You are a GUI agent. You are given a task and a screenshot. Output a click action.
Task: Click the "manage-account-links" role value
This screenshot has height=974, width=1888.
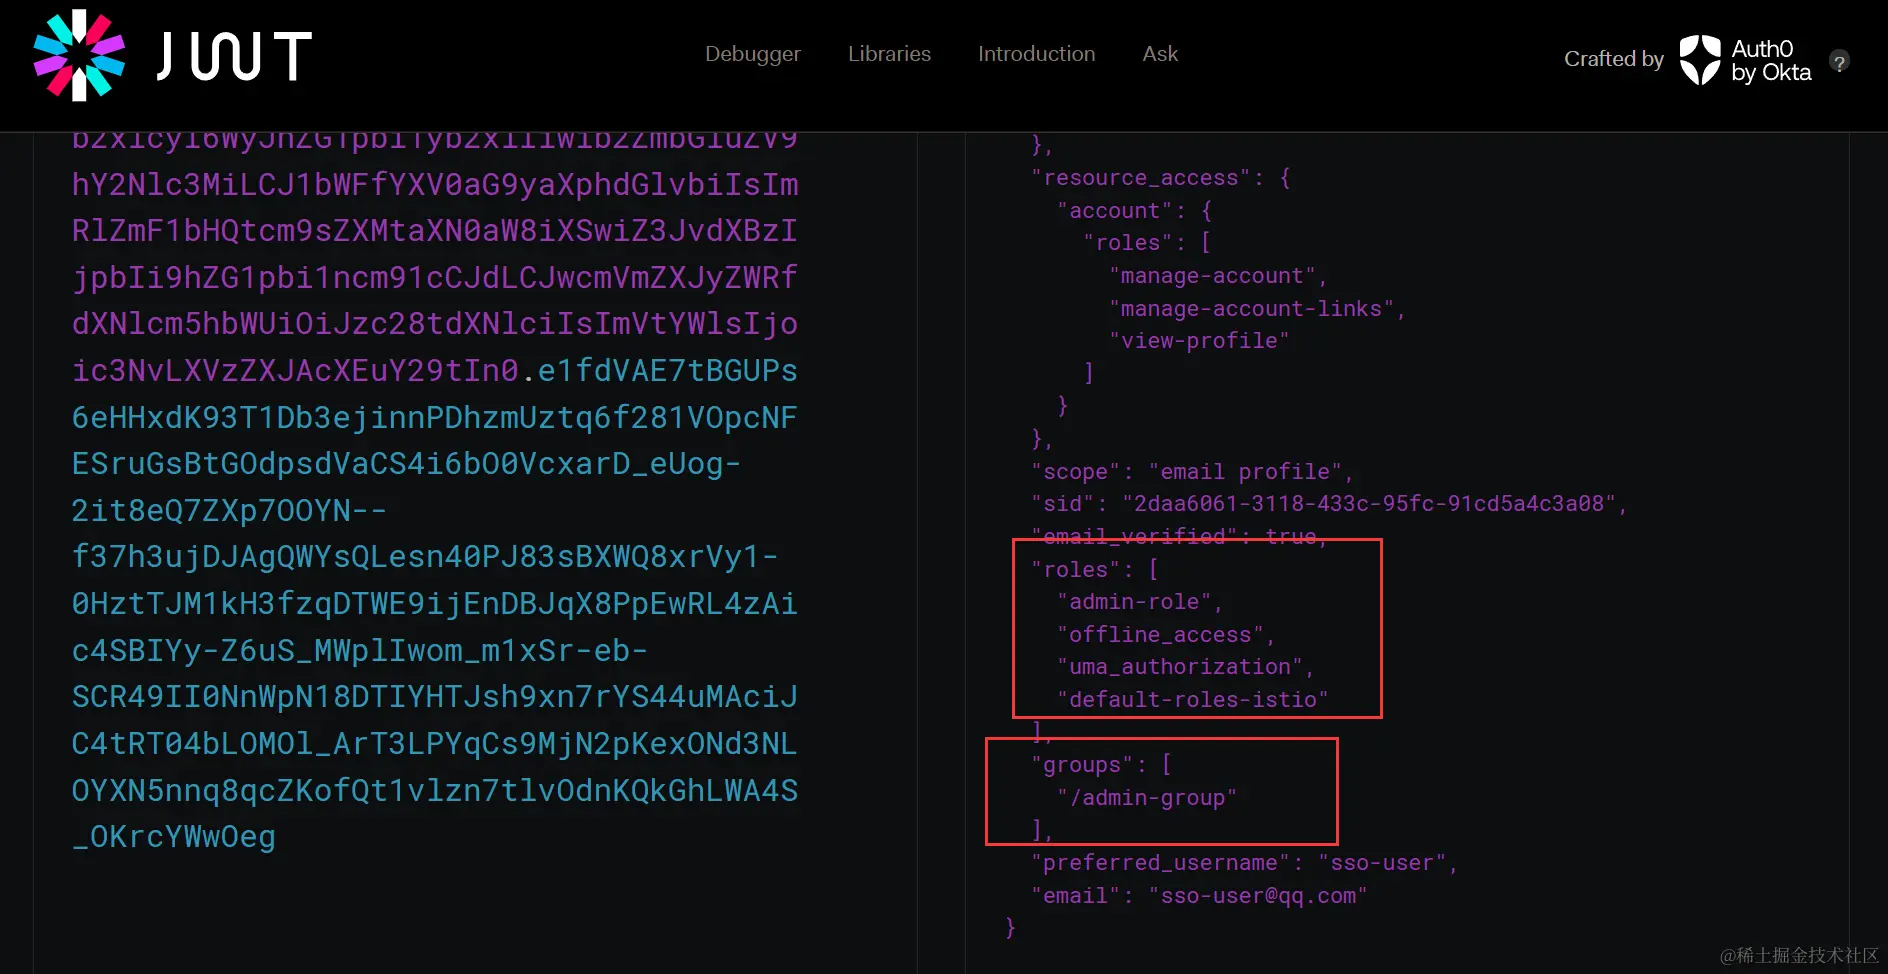[1251, 309]
